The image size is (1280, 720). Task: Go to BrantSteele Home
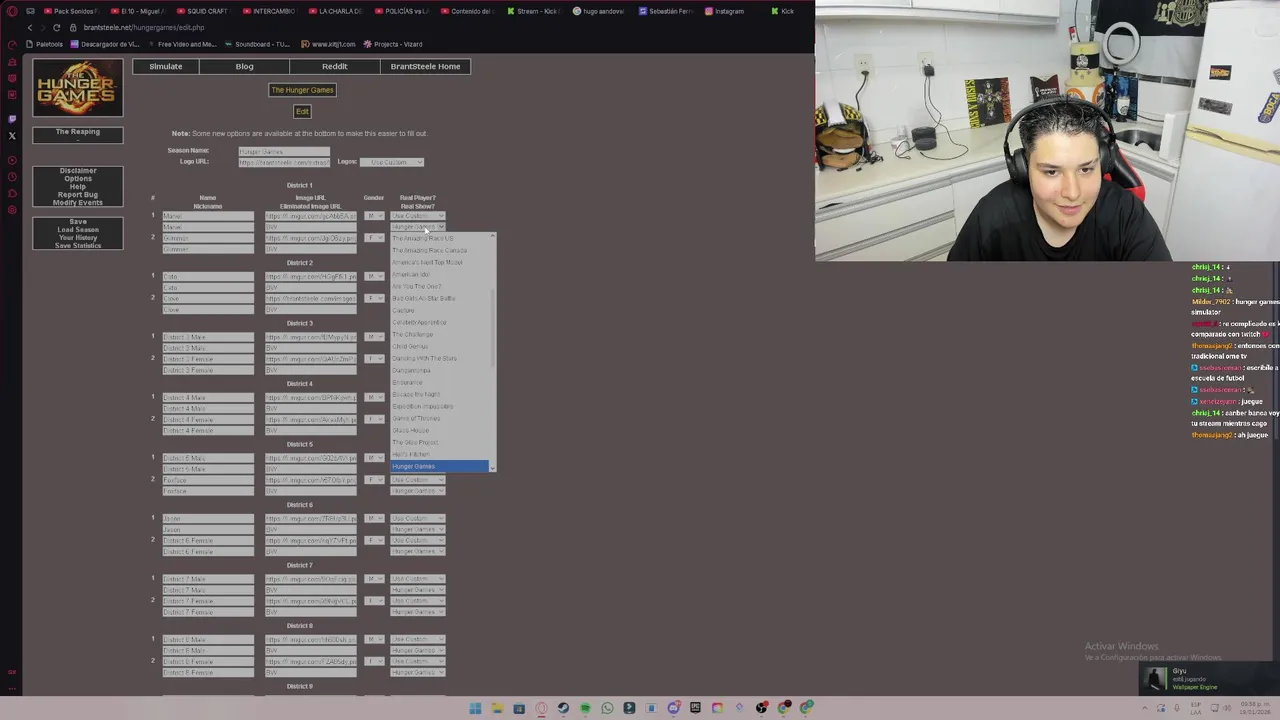coord(425,66)
